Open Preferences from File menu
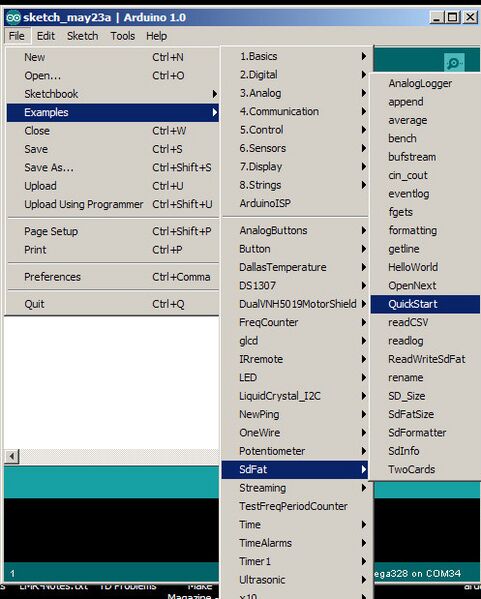Image resolution: width=481 pixels, height=599 pixels. point(113,277)
